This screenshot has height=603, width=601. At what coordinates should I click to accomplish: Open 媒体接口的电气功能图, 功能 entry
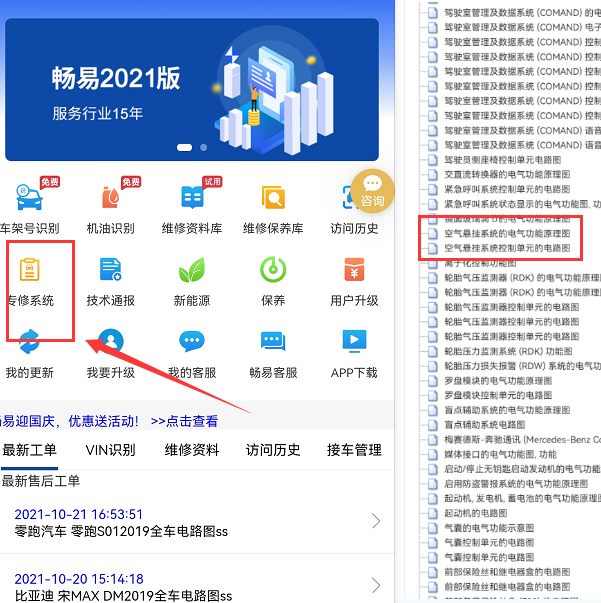[500, 455]
